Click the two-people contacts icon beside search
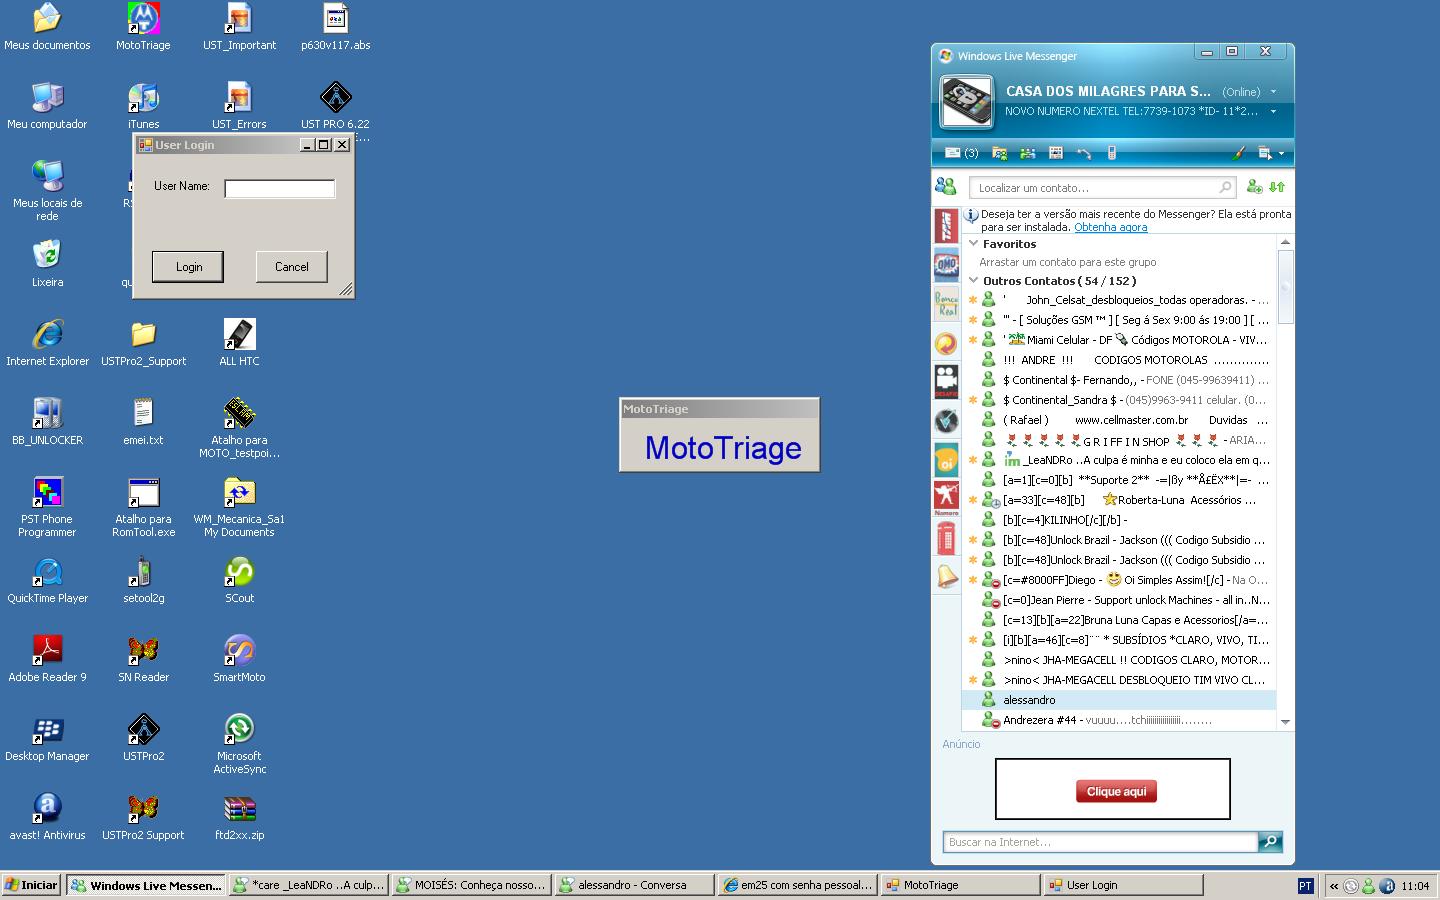1440x900 pixels. [x=945, y=186]
